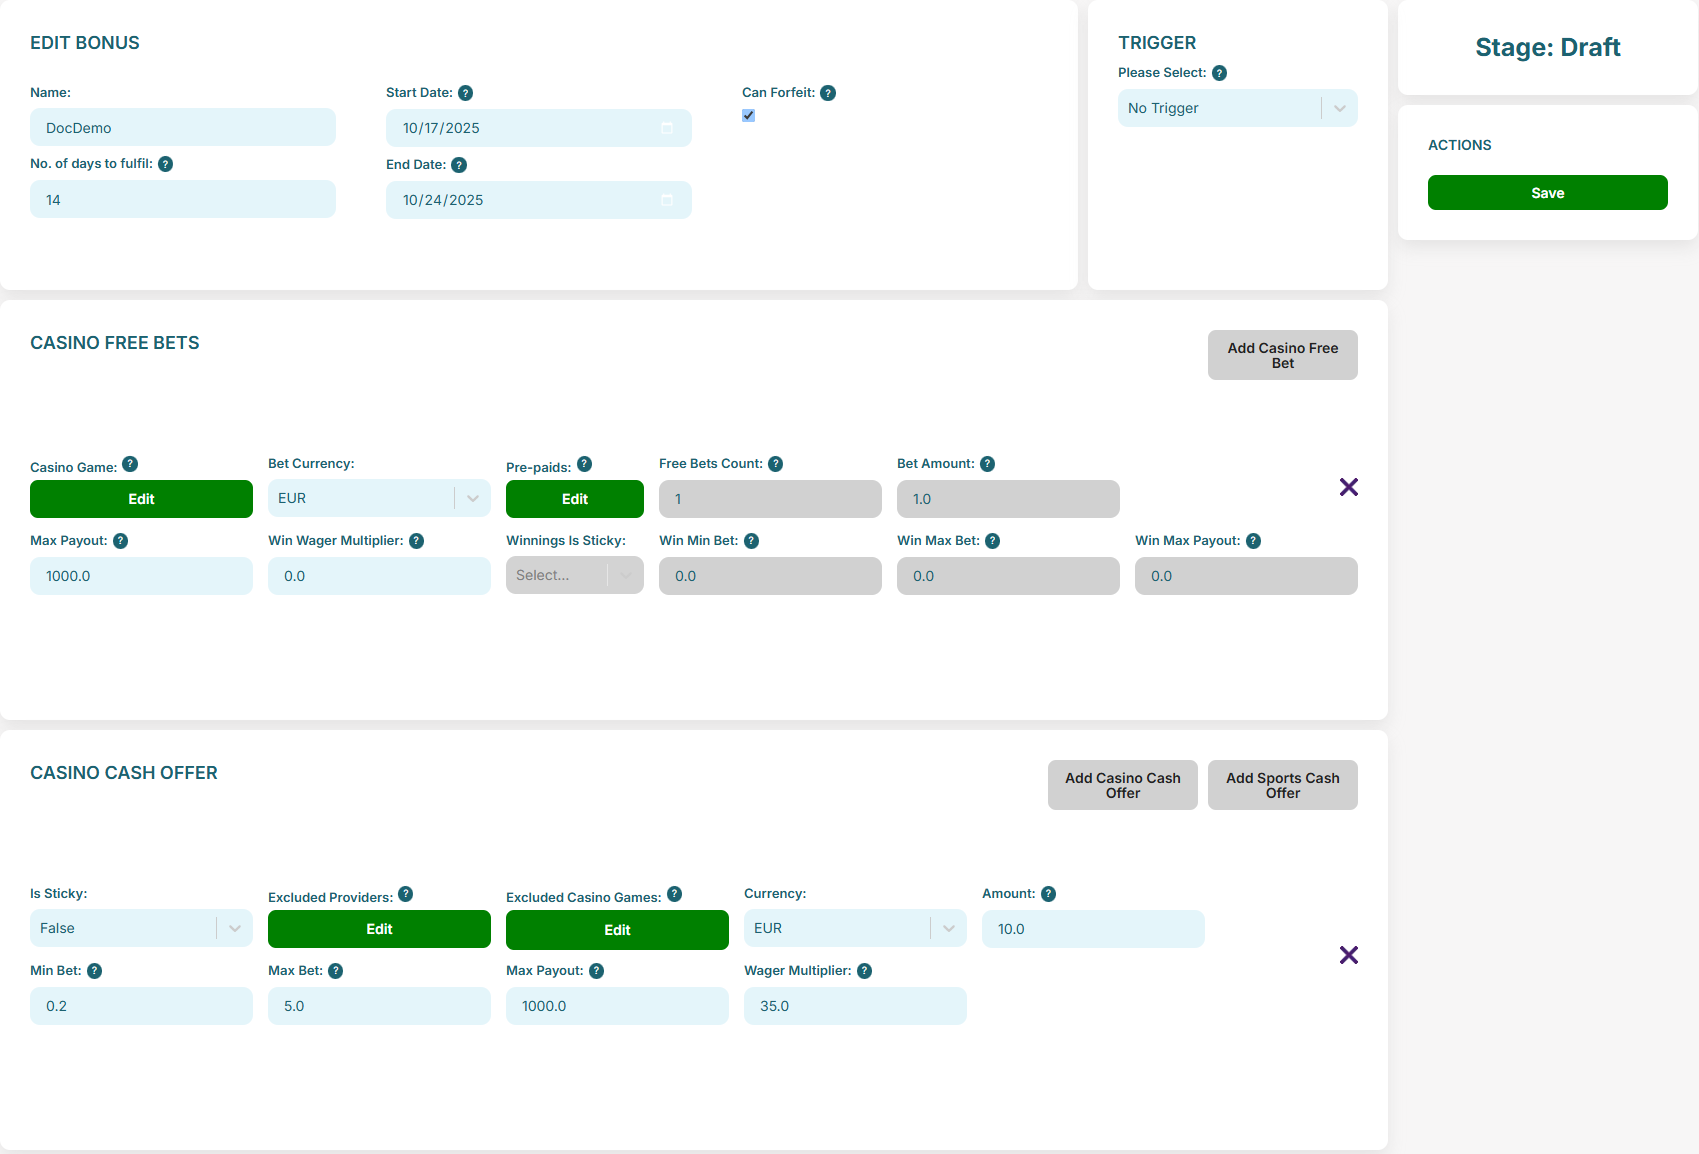Remove the casino free bet row

[x=1348, y=487]
